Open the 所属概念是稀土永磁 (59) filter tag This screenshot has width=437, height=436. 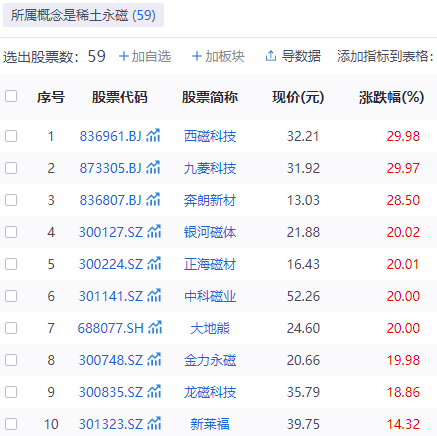coord(83,15)
